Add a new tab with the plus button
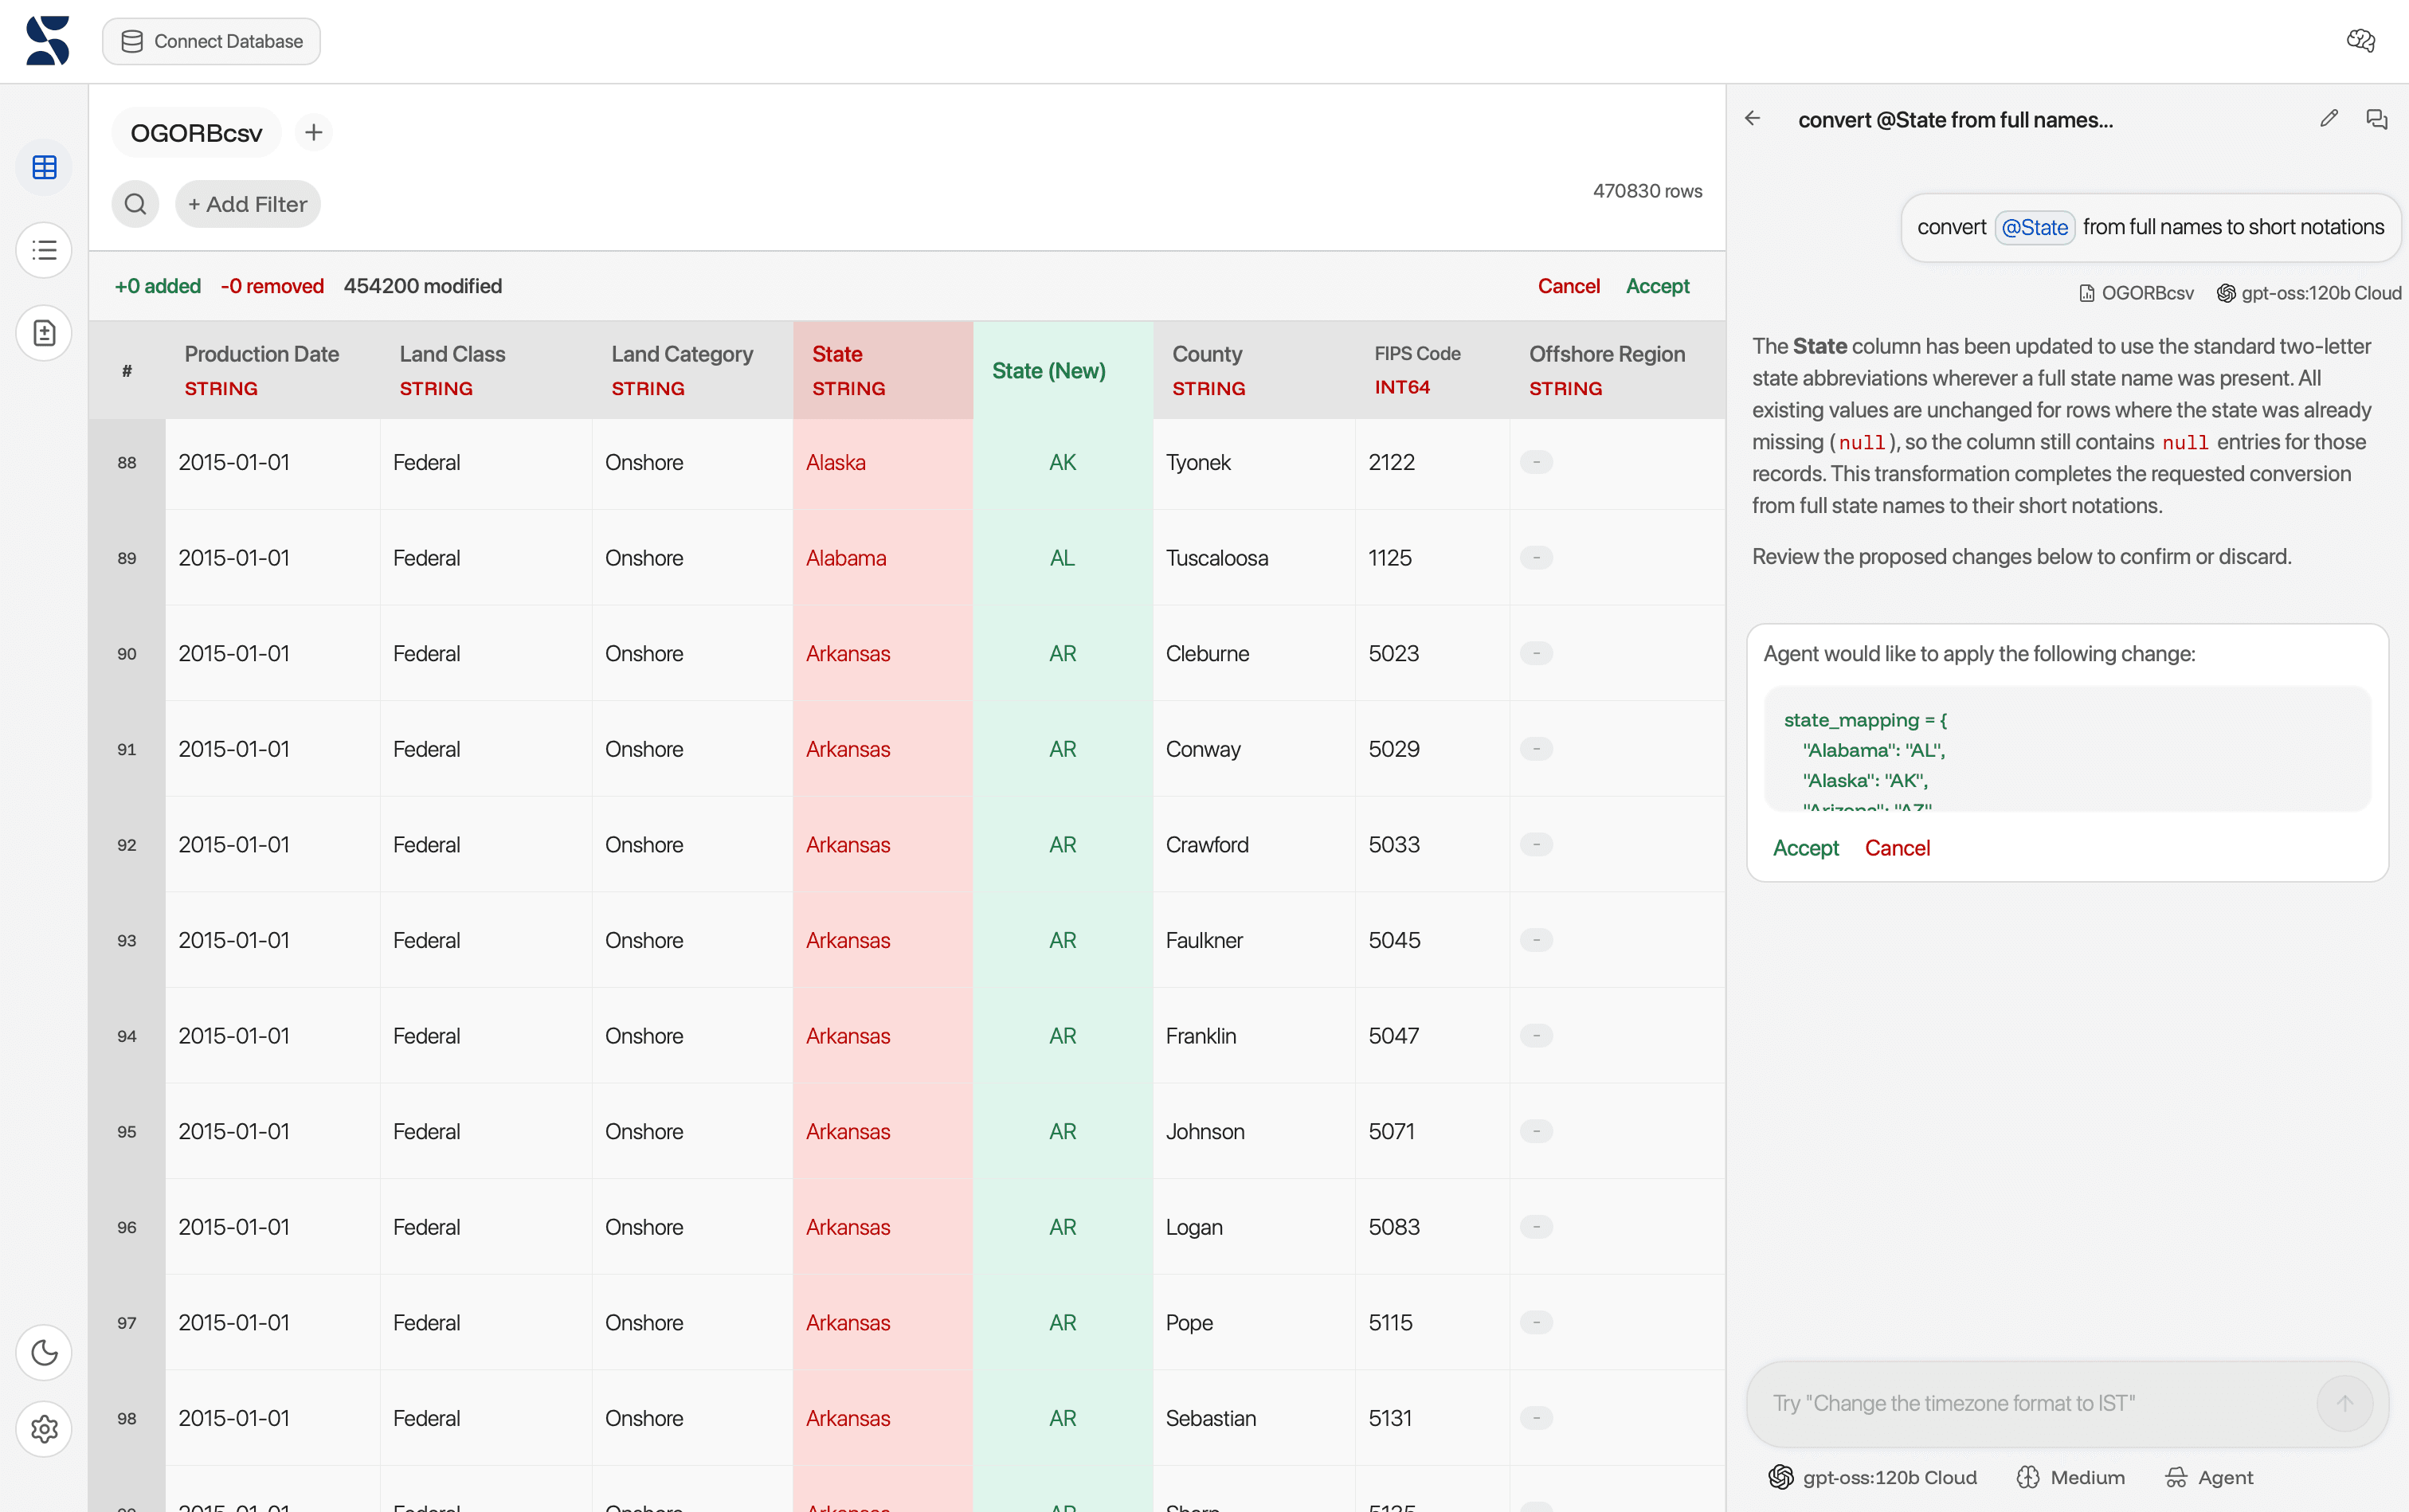 tap(313, 132)
